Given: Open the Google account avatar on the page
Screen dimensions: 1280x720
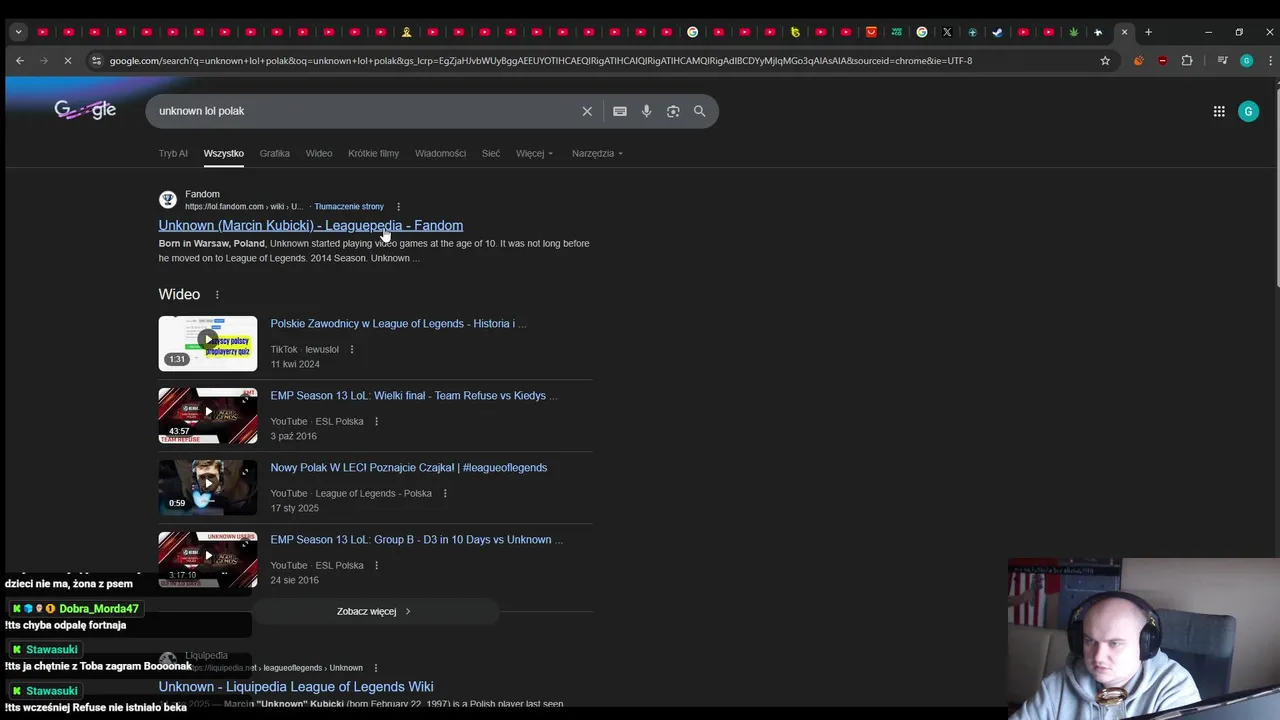Looking at the screenshot, I should click(x=1248, y=111).
